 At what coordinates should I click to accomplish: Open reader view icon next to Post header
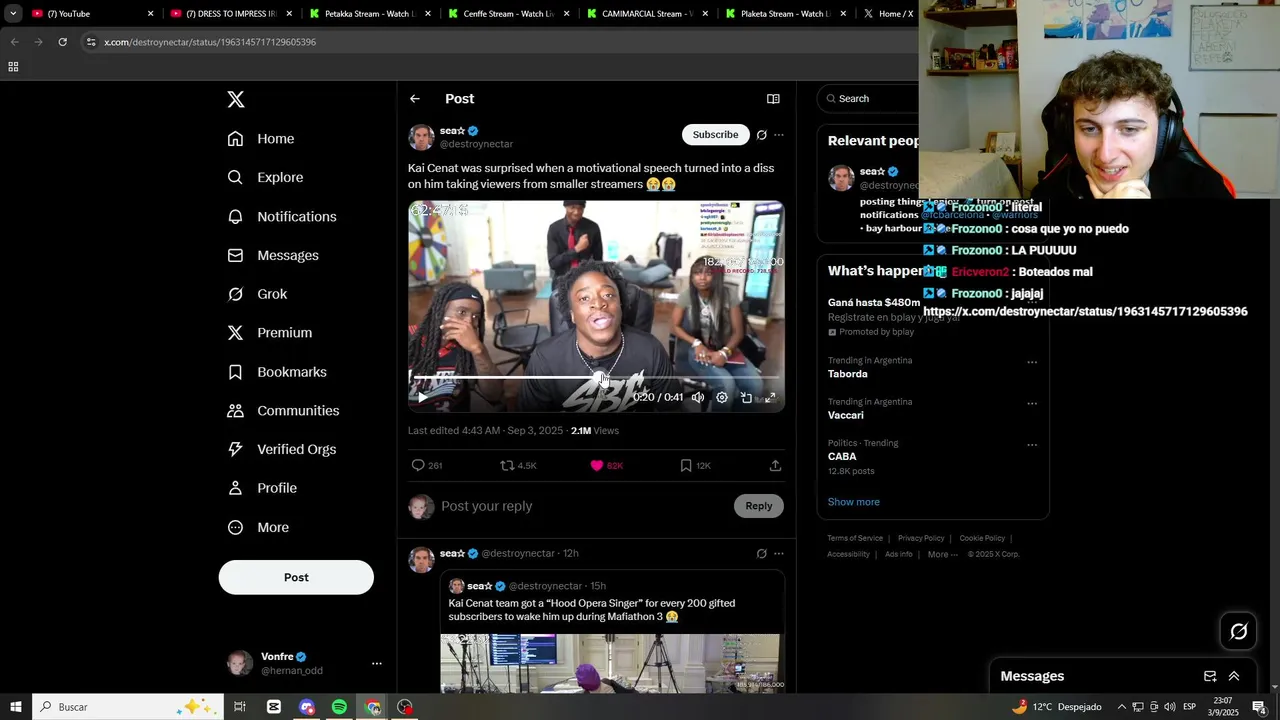coord(773,99)
